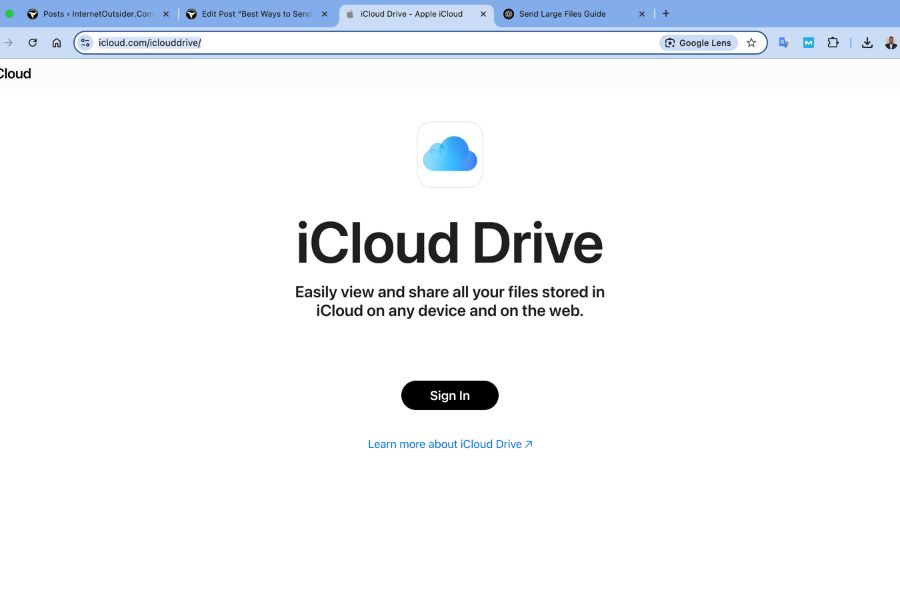
Task: Open the blue M extension icon
Action: [x=808, y=42]
